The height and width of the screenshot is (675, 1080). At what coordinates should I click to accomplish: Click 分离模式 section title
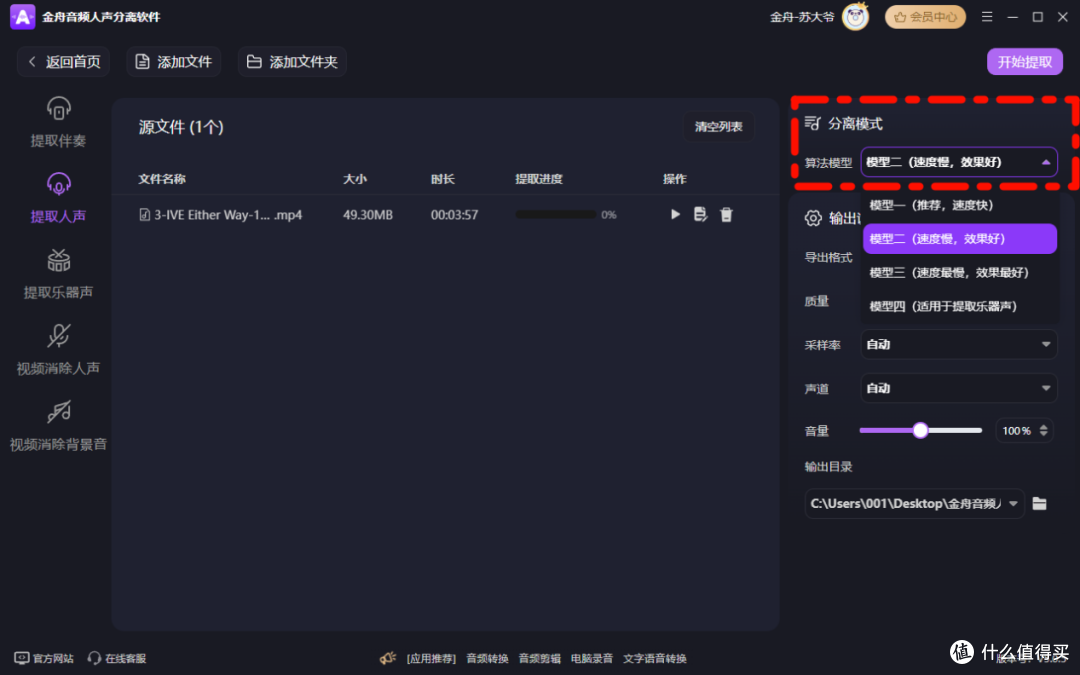855,124
